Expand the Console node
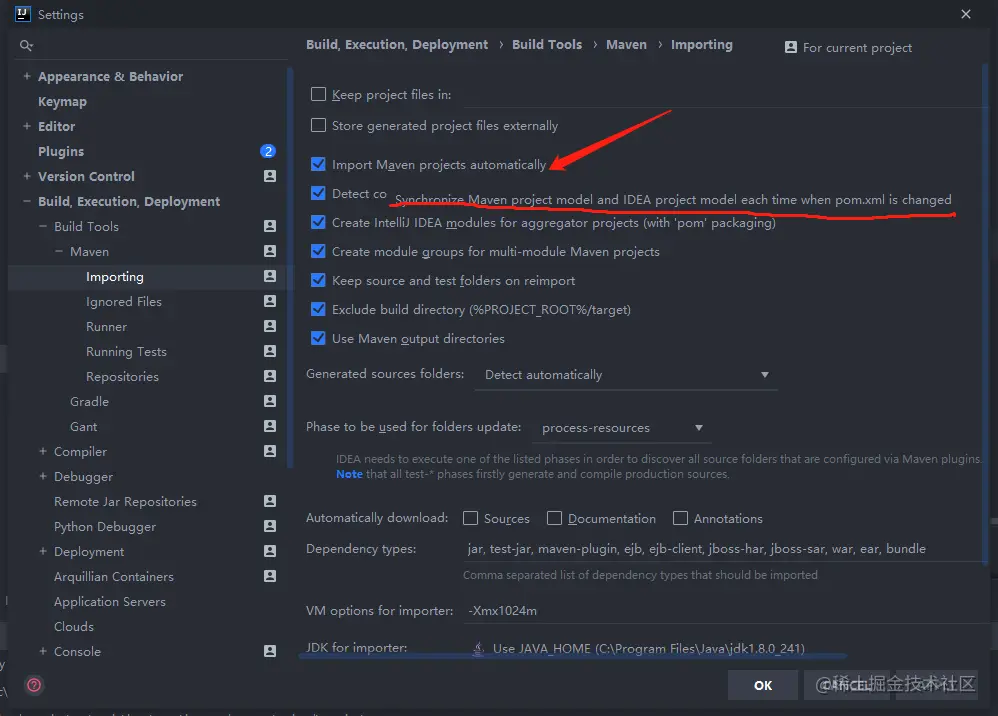 coord(43,651)
